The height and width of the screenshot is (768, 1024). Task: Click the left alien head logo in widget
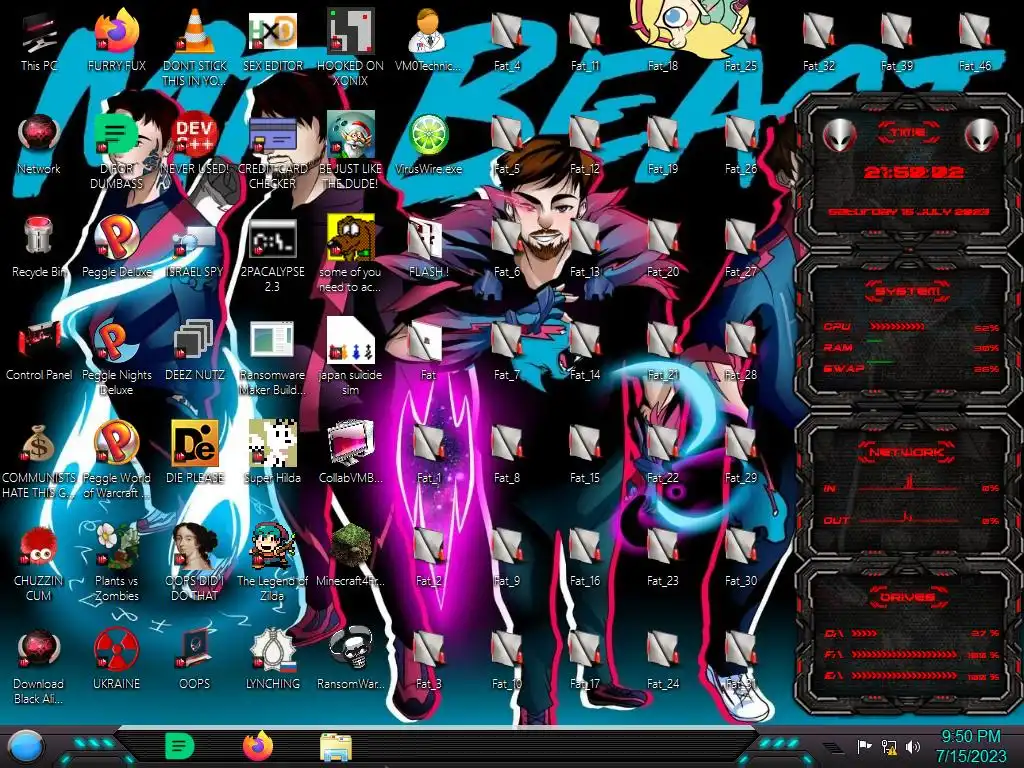click(x=840, y=135)
